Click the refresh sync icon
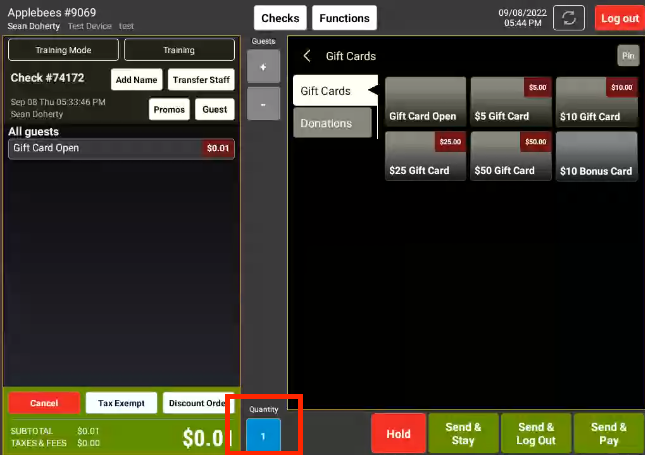Viewport: 645px width, 455px height. tap(570, 18)
